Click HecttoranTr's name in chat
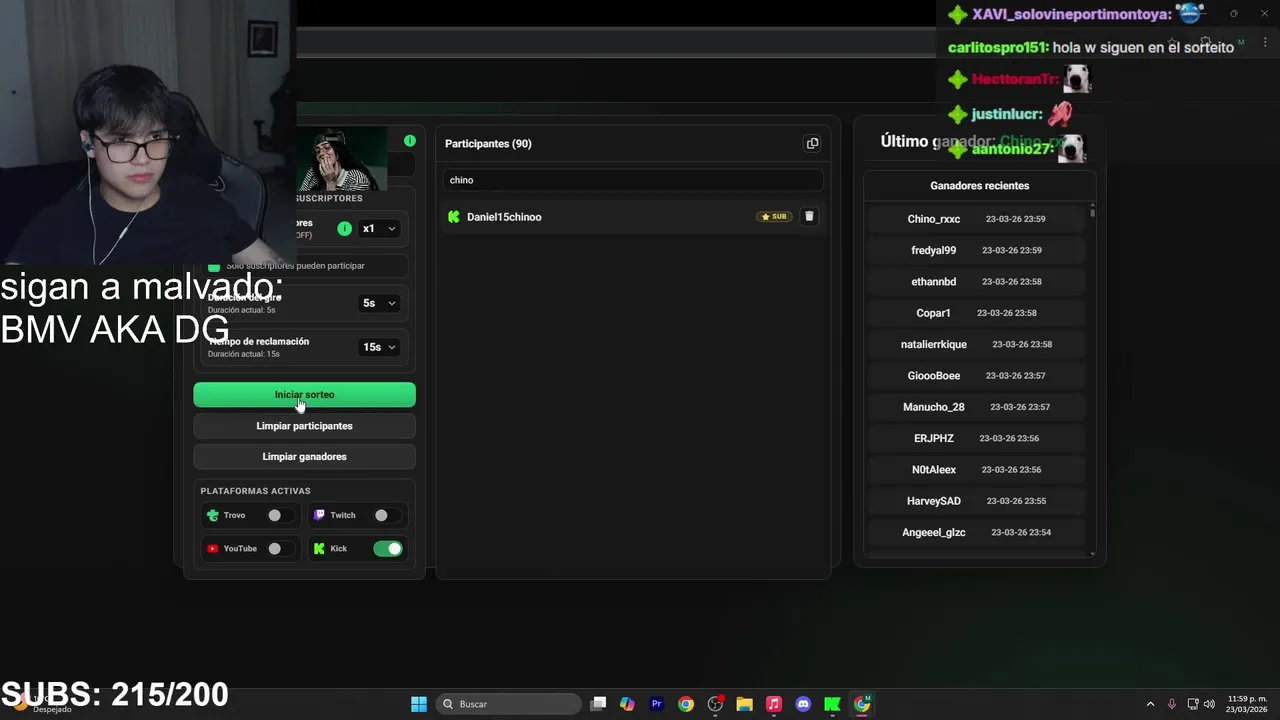The image size is (1280, 720). [1015, 79]
